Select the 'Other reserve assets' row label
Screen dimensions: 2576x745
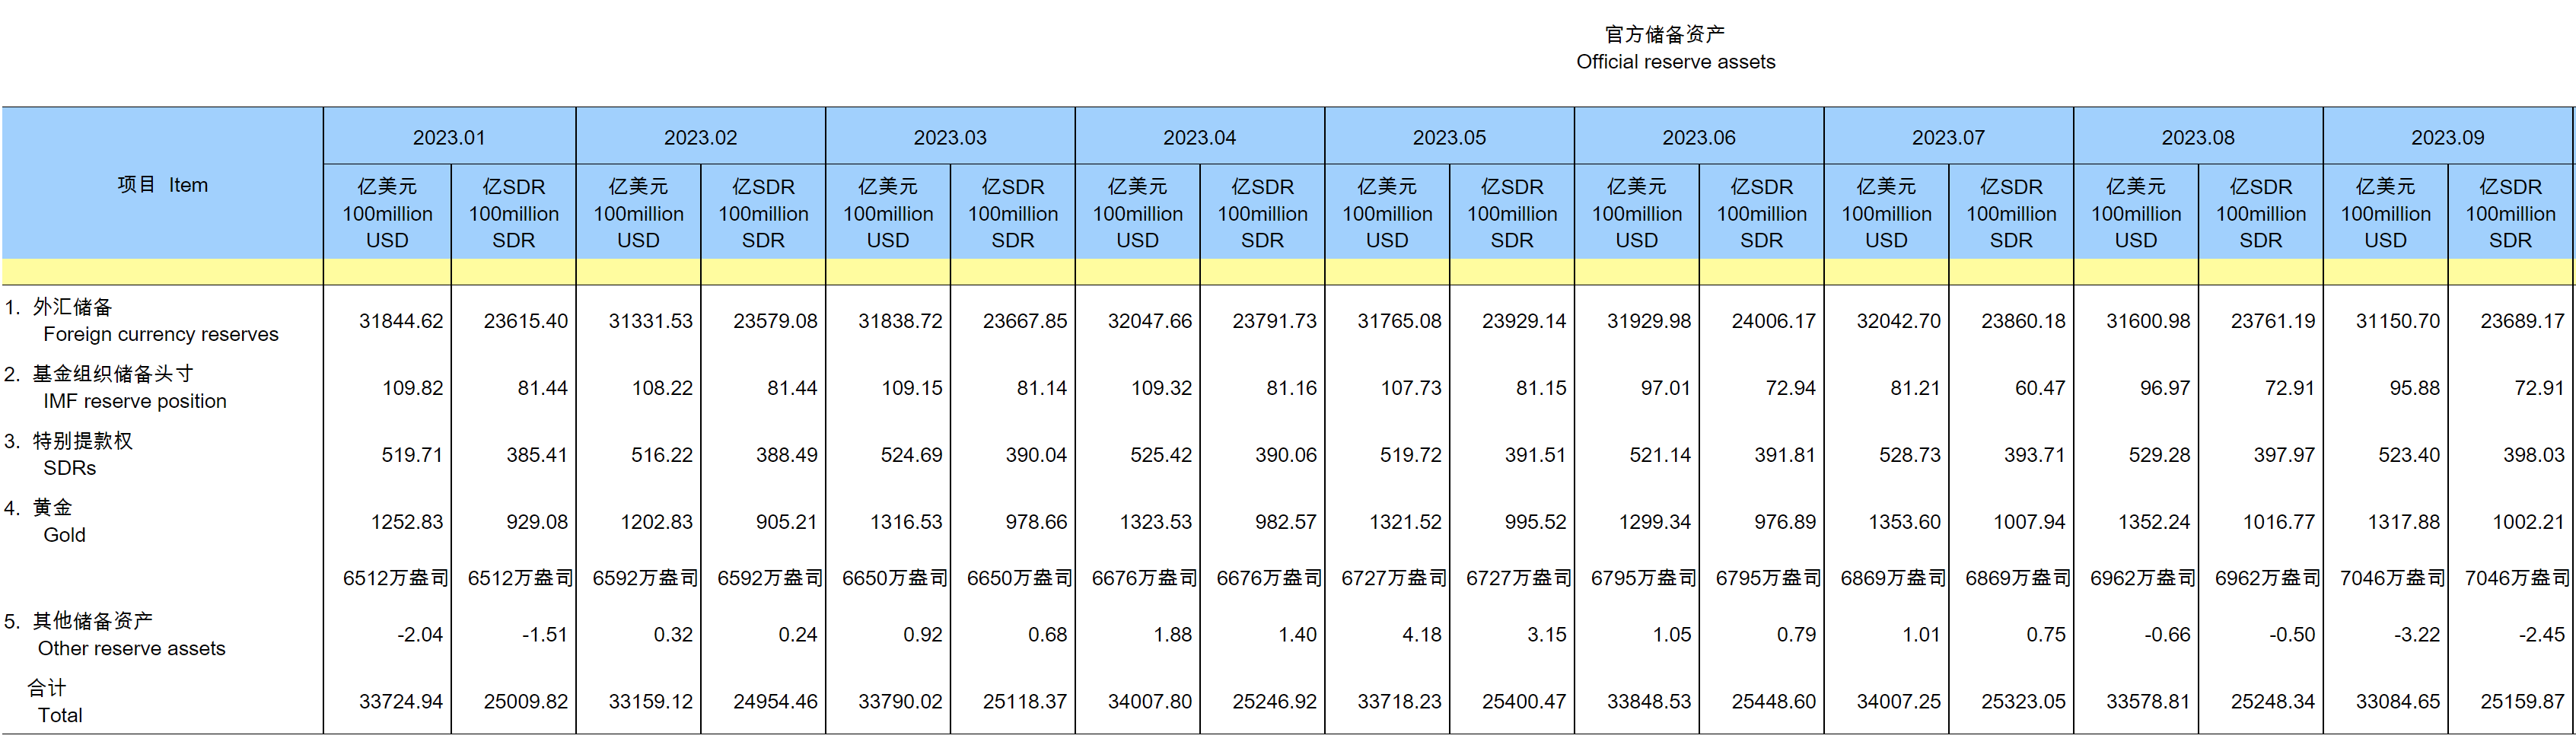tap(132, 648)
